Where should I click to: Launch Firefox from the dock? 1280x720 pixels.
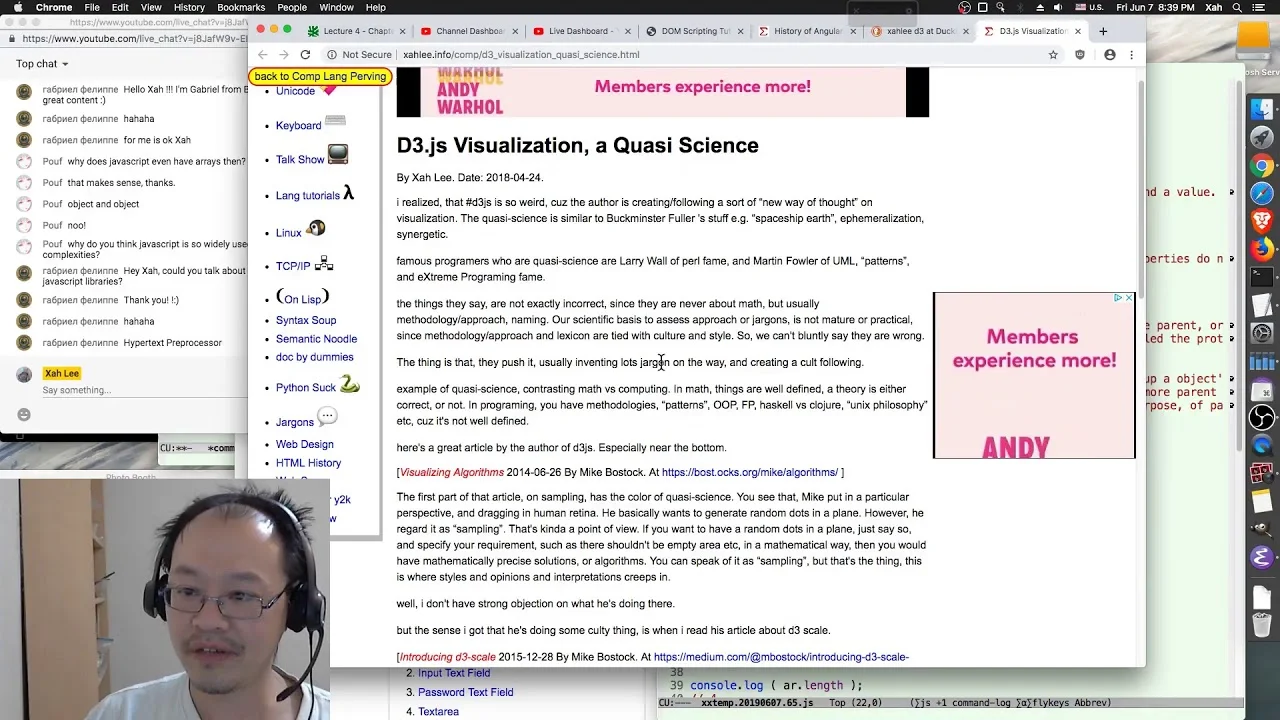point(1262,248)
